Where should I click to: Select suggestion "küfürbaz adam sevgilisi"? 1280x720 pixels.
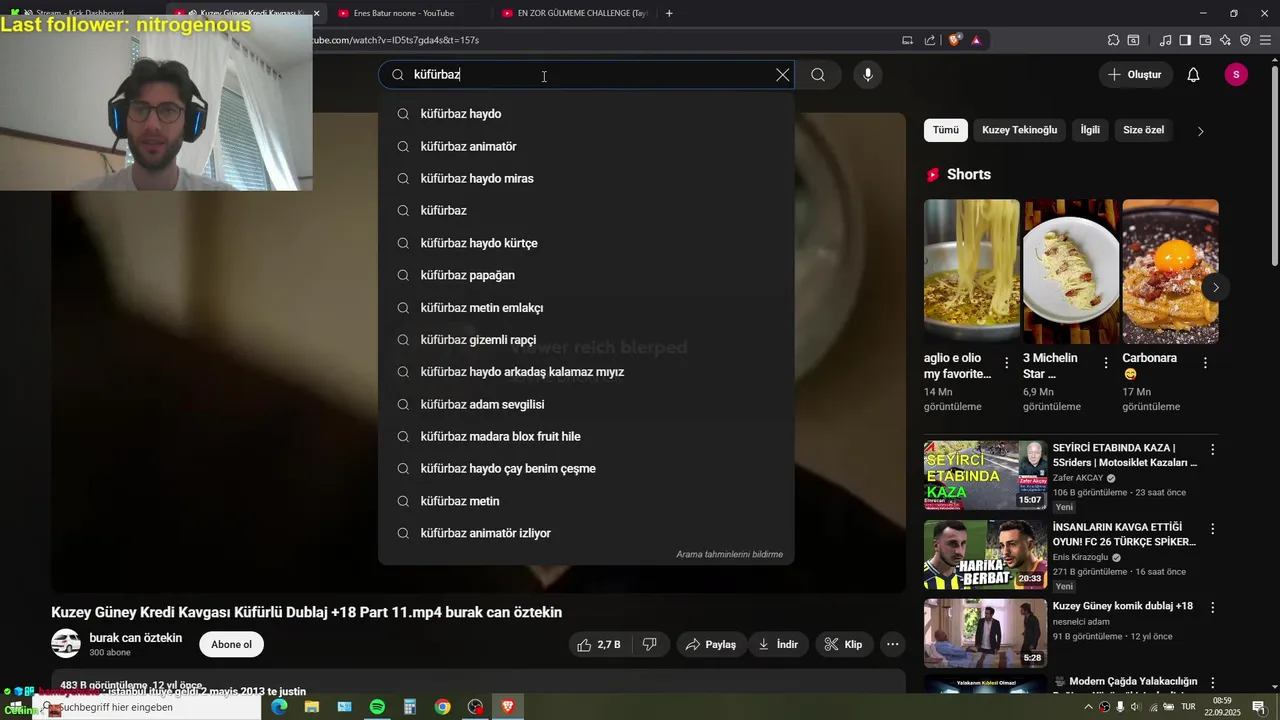(586, 404)
